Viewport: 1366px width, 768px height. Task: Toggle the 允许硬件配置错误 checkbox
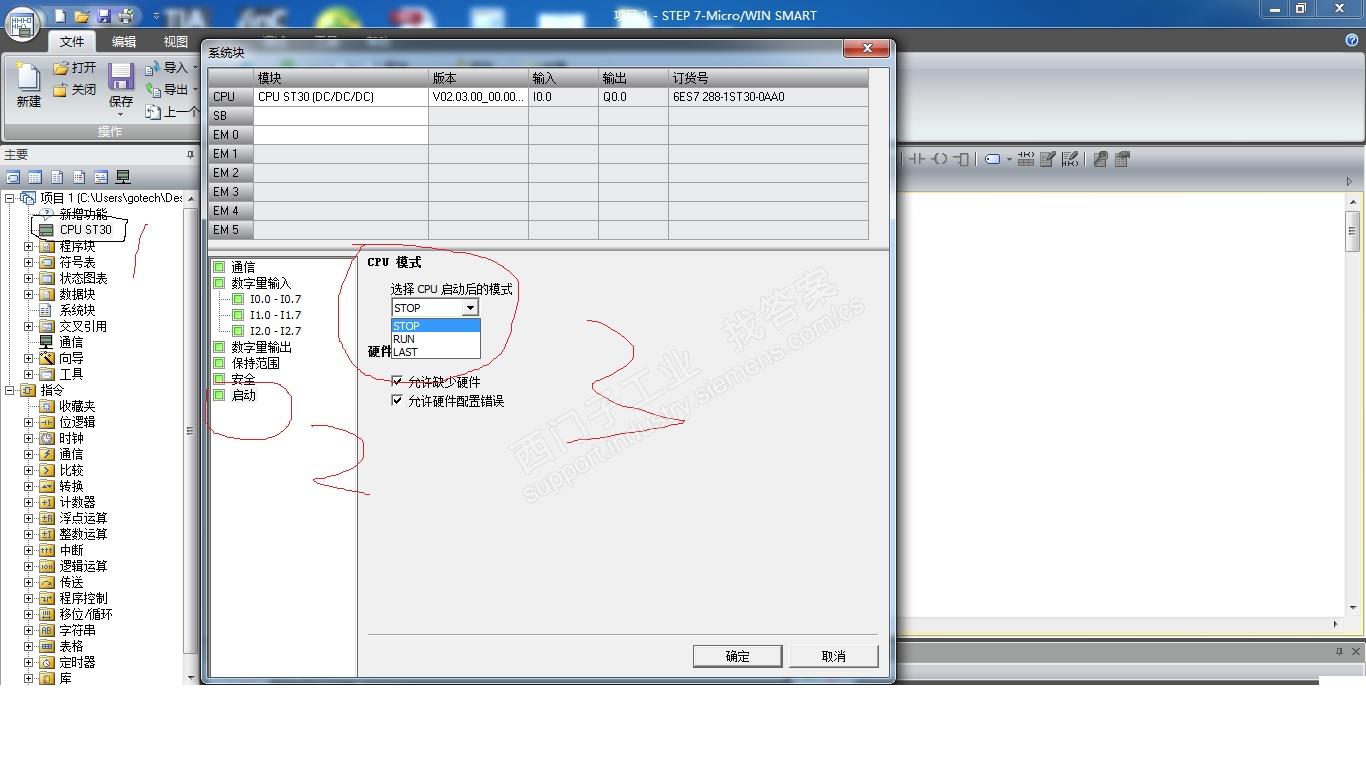point(397,401)
